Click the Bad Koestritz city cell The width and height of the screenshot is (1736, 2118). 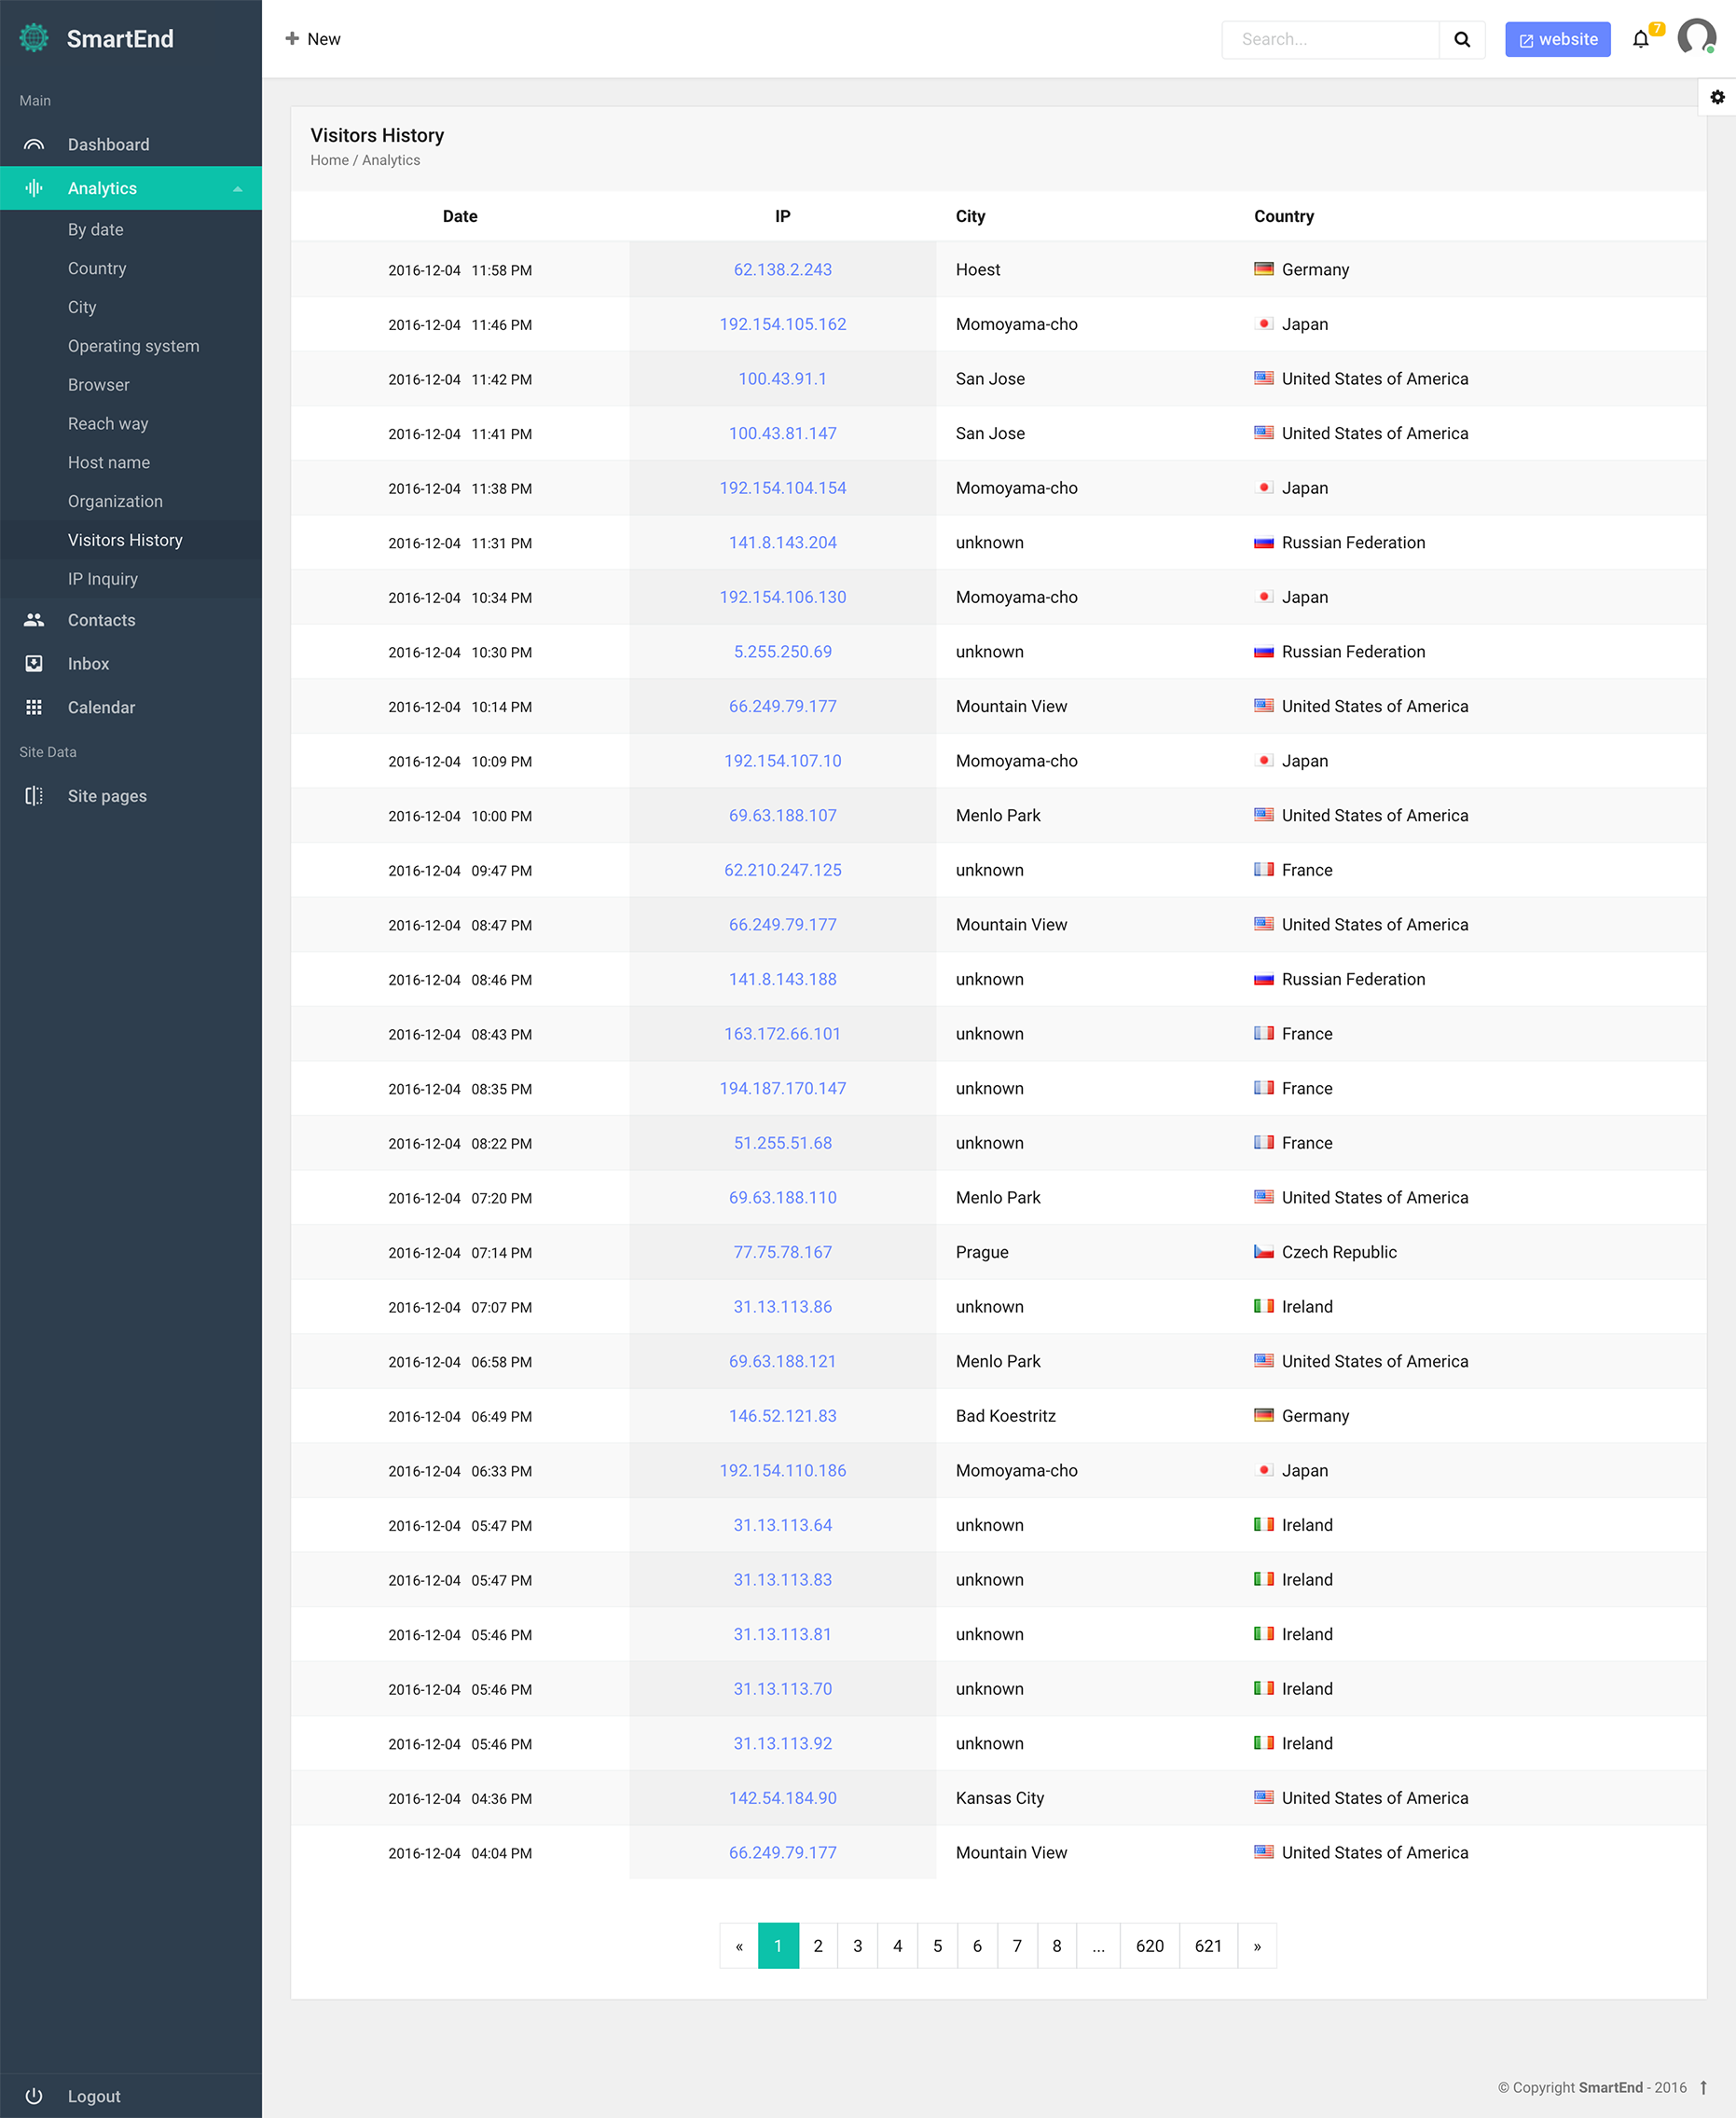point(1005,1416)
